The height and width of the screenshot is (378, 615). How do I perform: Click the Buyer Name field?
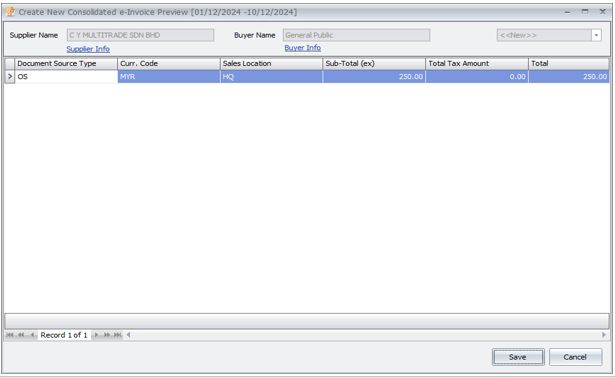(357, 35)
